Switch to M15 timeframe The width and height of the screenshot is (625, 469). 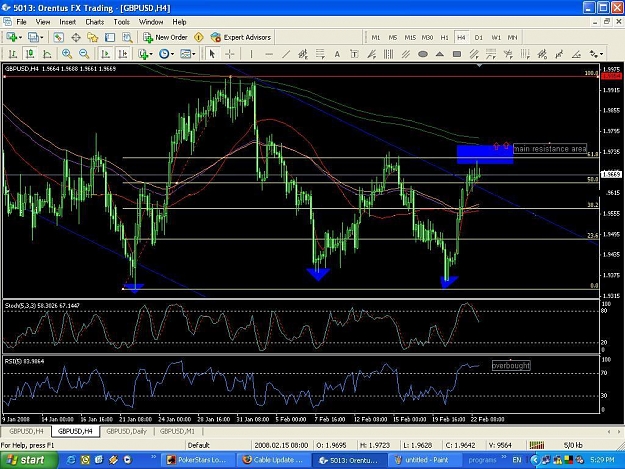pyautogui.click(x=410, y=37)
